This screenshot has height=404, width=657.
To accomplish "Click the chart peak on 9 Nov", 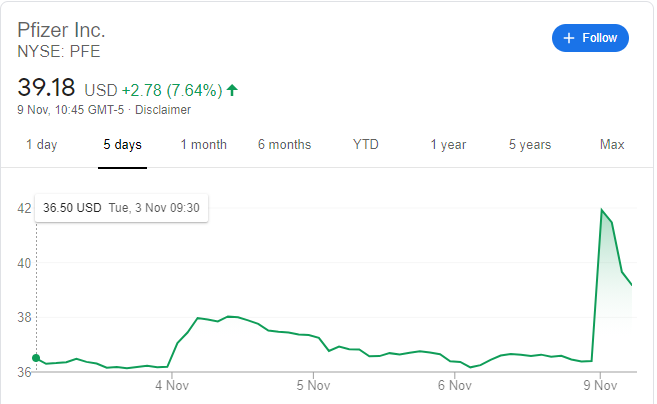I will pos(602,209).
